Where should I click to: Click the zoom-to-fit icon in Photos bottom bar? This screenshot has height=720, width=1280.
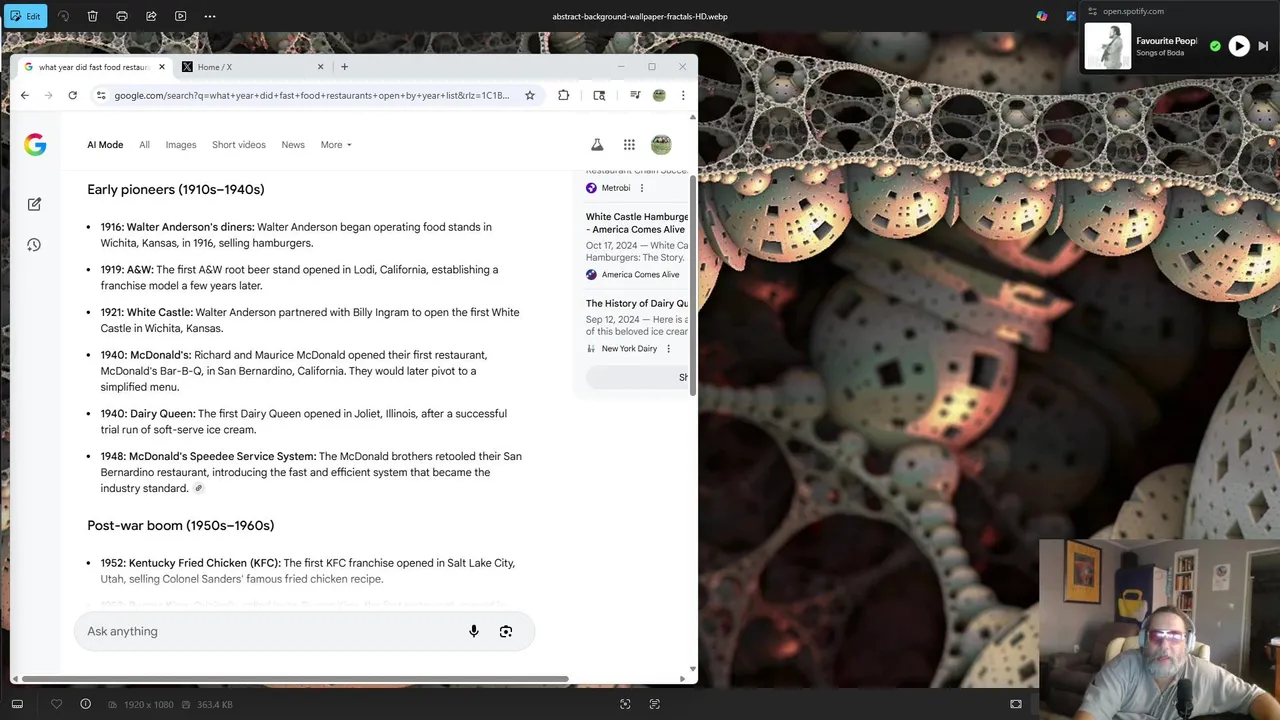point(625,704)
